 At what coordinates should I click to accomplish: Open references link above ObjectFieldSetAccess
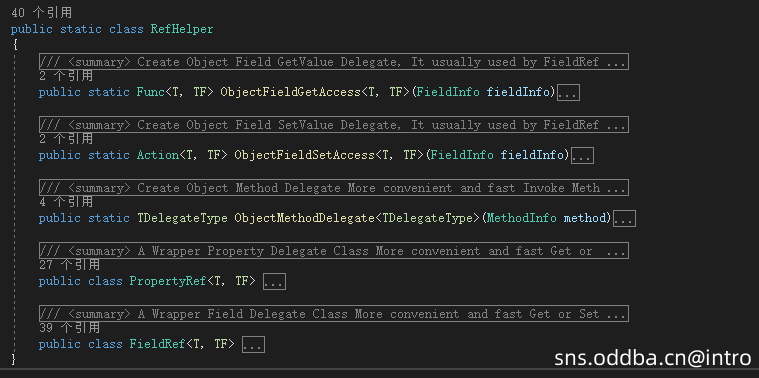coord(66,139)
